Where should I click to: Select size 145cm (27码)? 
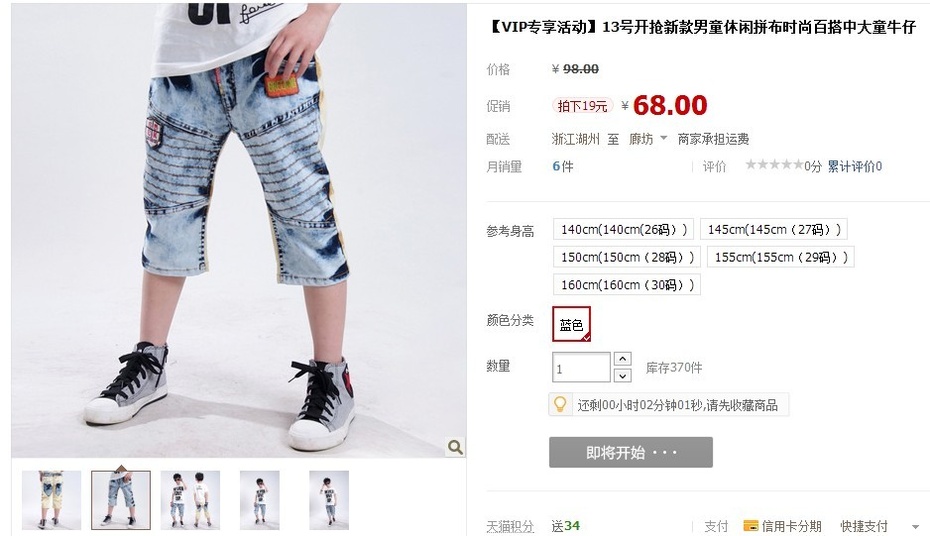773,229
